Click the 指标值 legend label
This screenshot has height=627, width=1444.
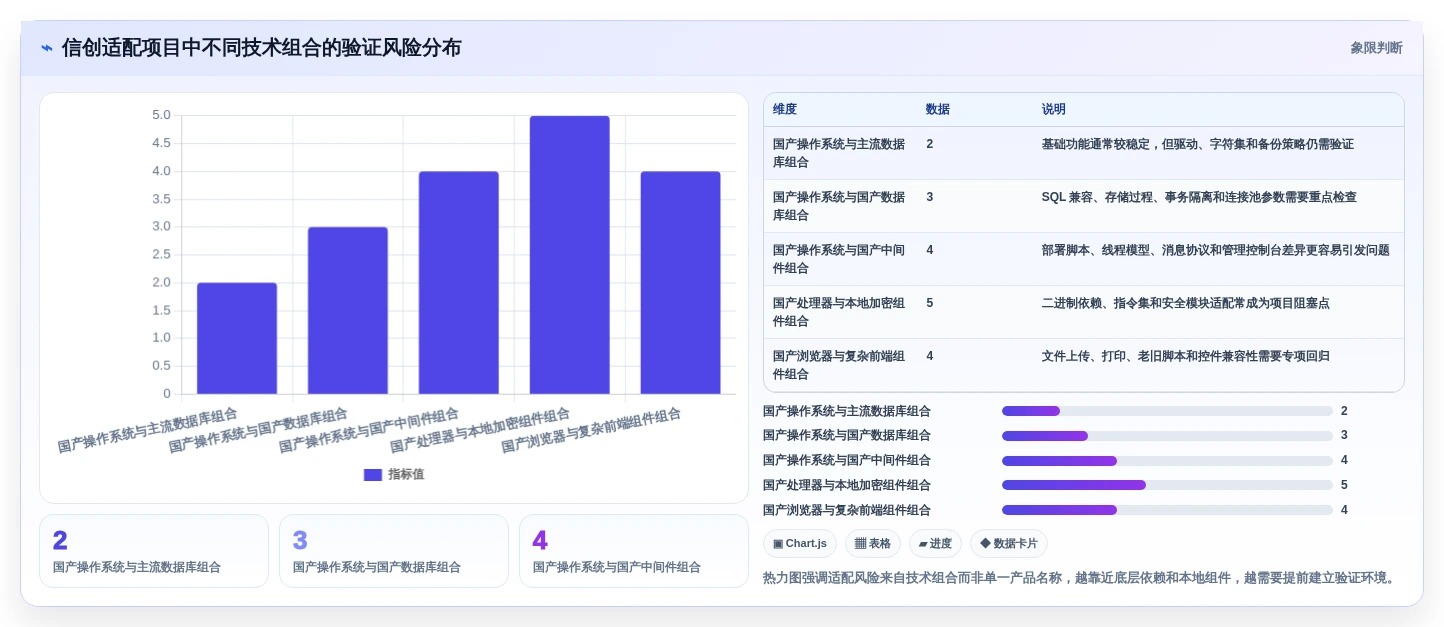[x=406, y=475]
